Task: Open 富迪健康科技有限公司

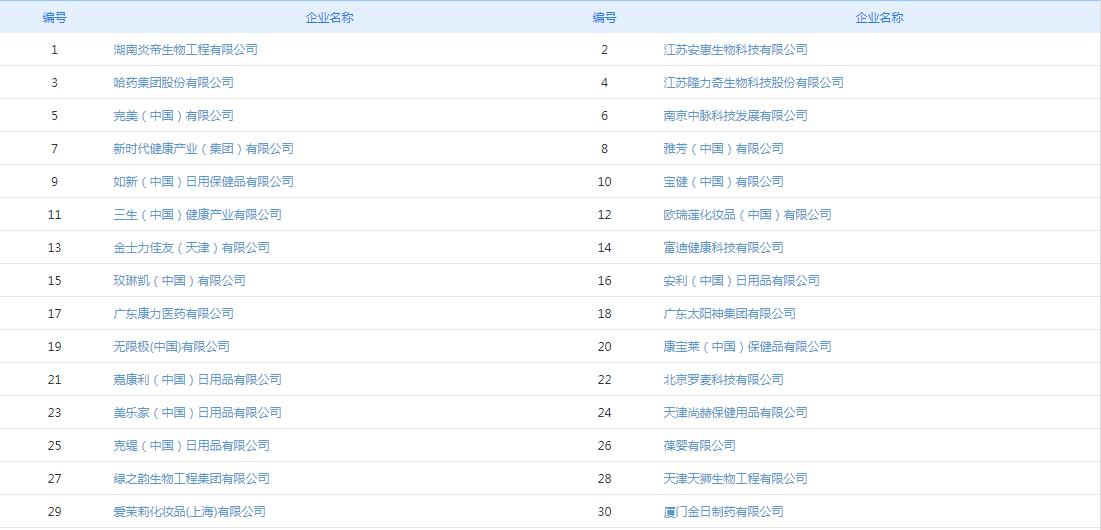Action: tap(723, 248)
